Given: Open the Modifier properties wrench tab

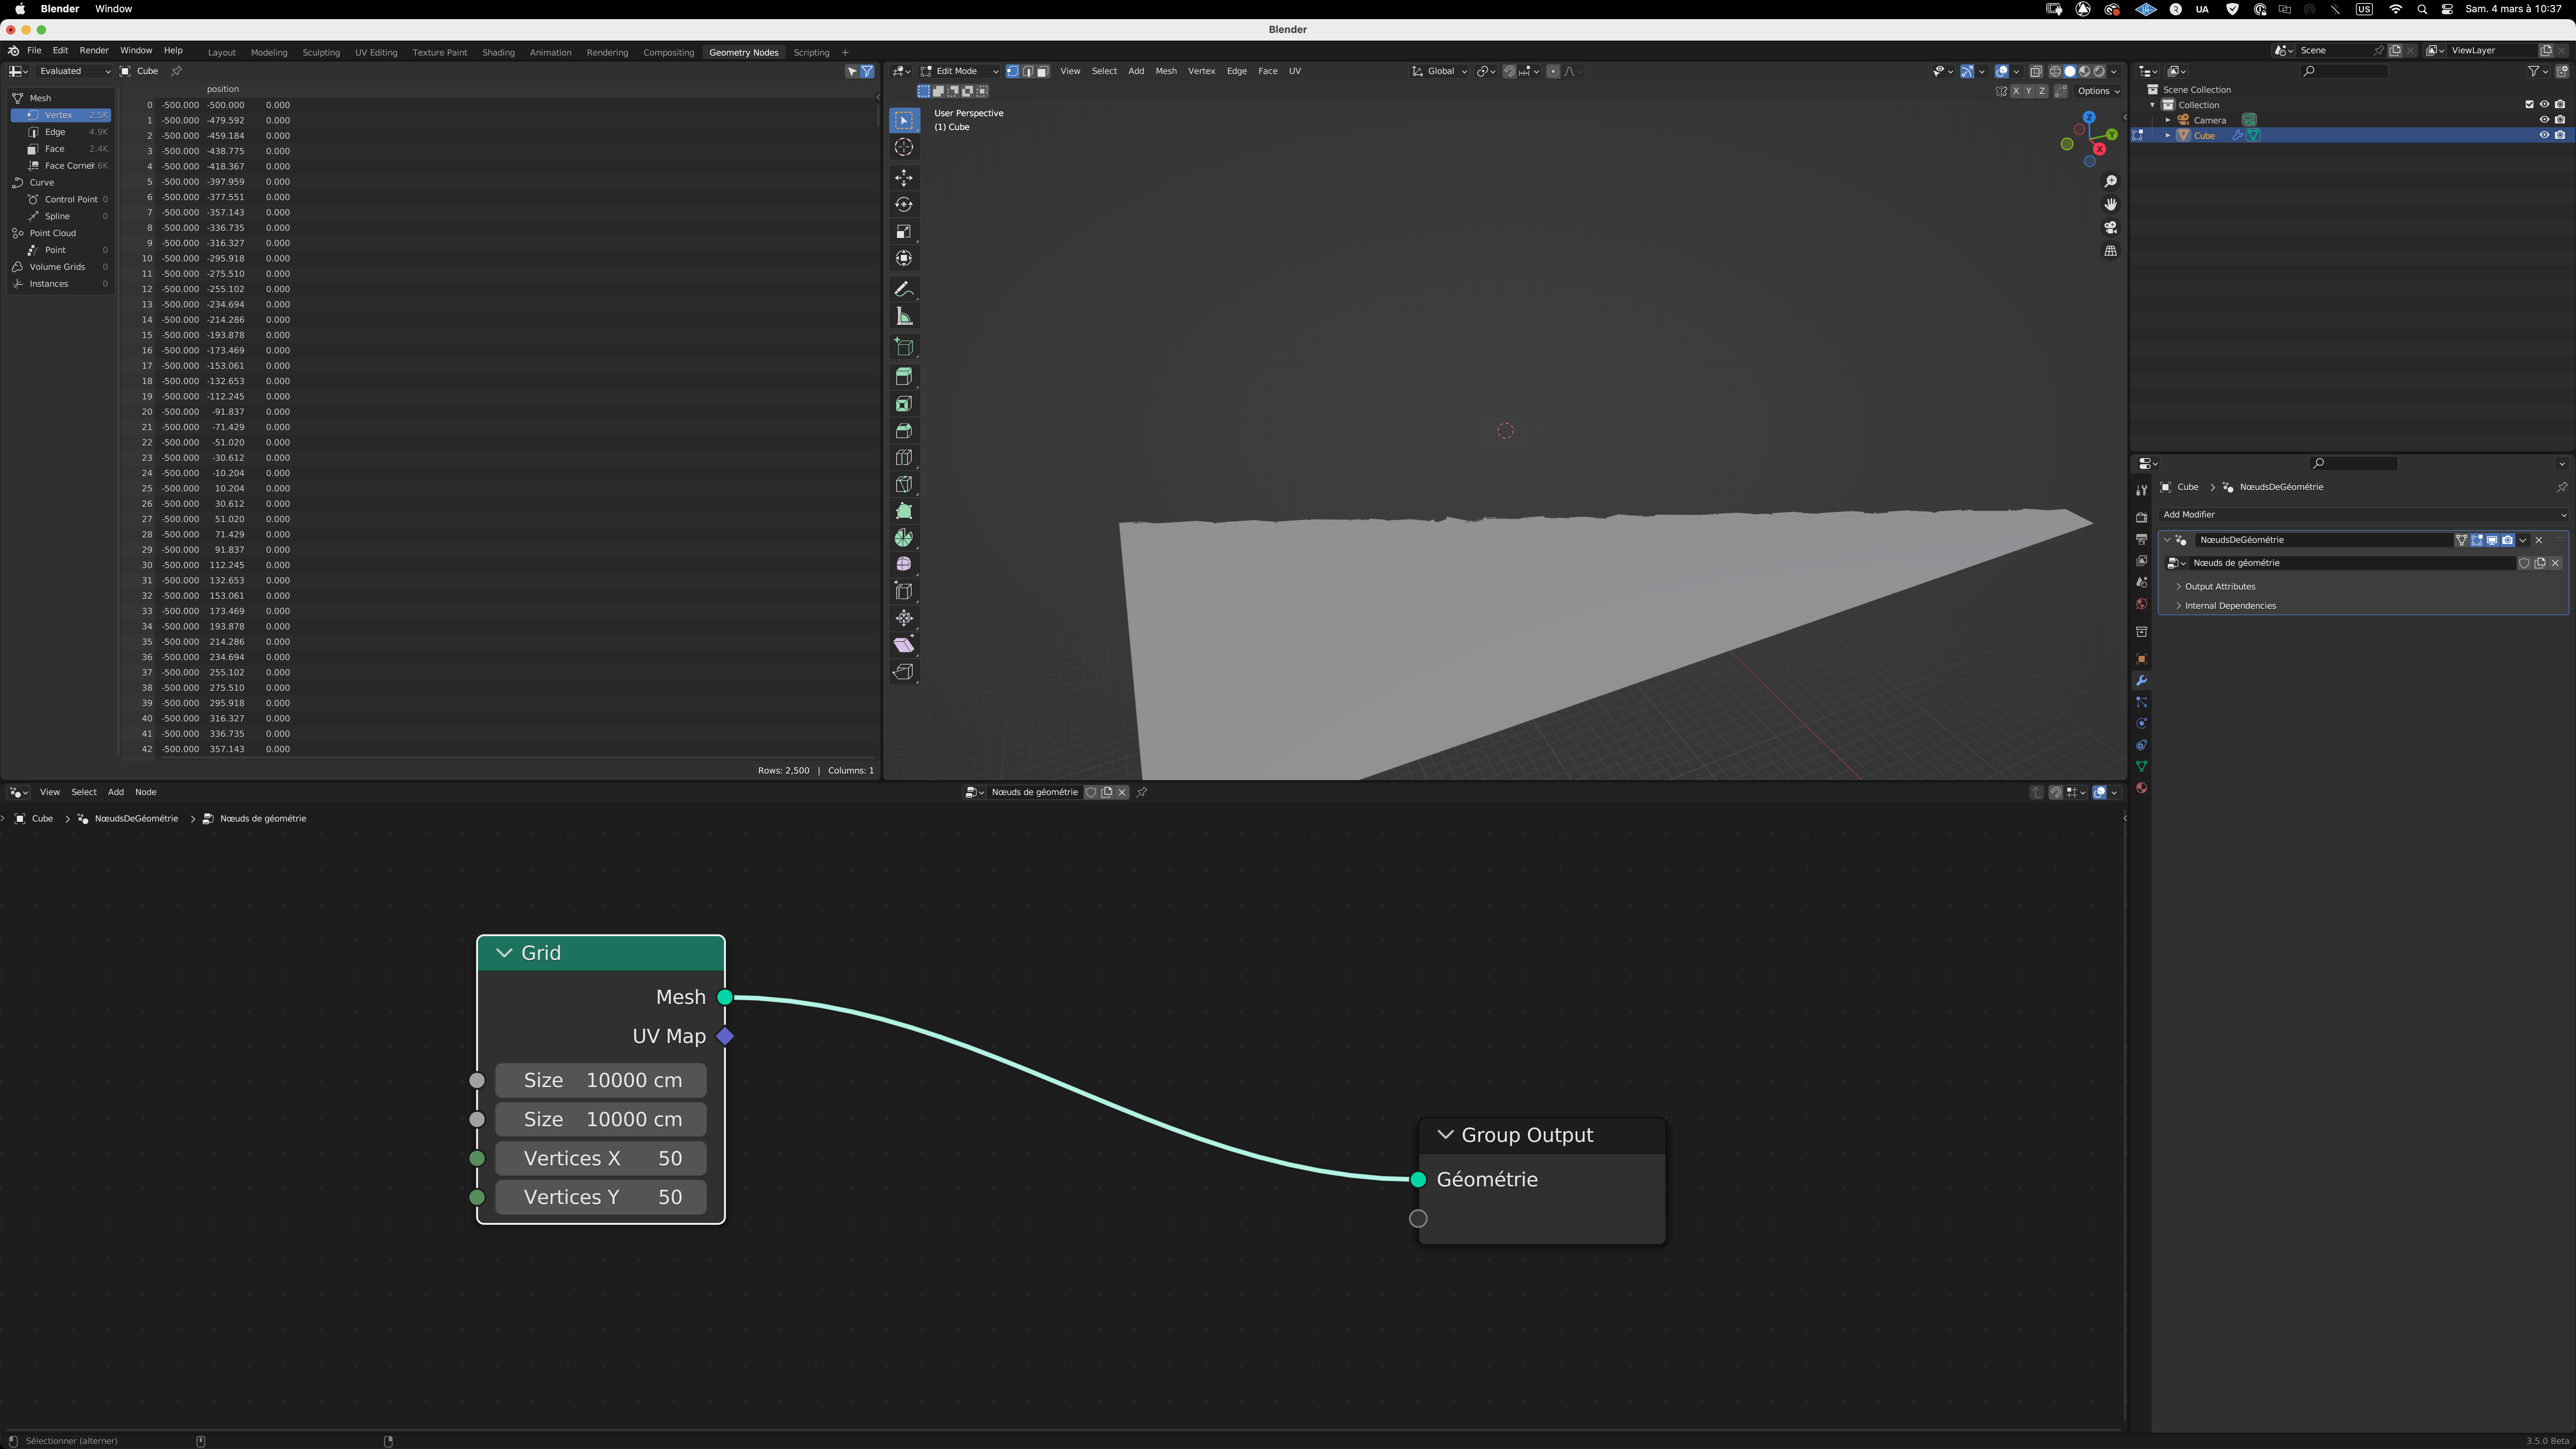Looking at the screenshot, I should (x=2141, y=681).
